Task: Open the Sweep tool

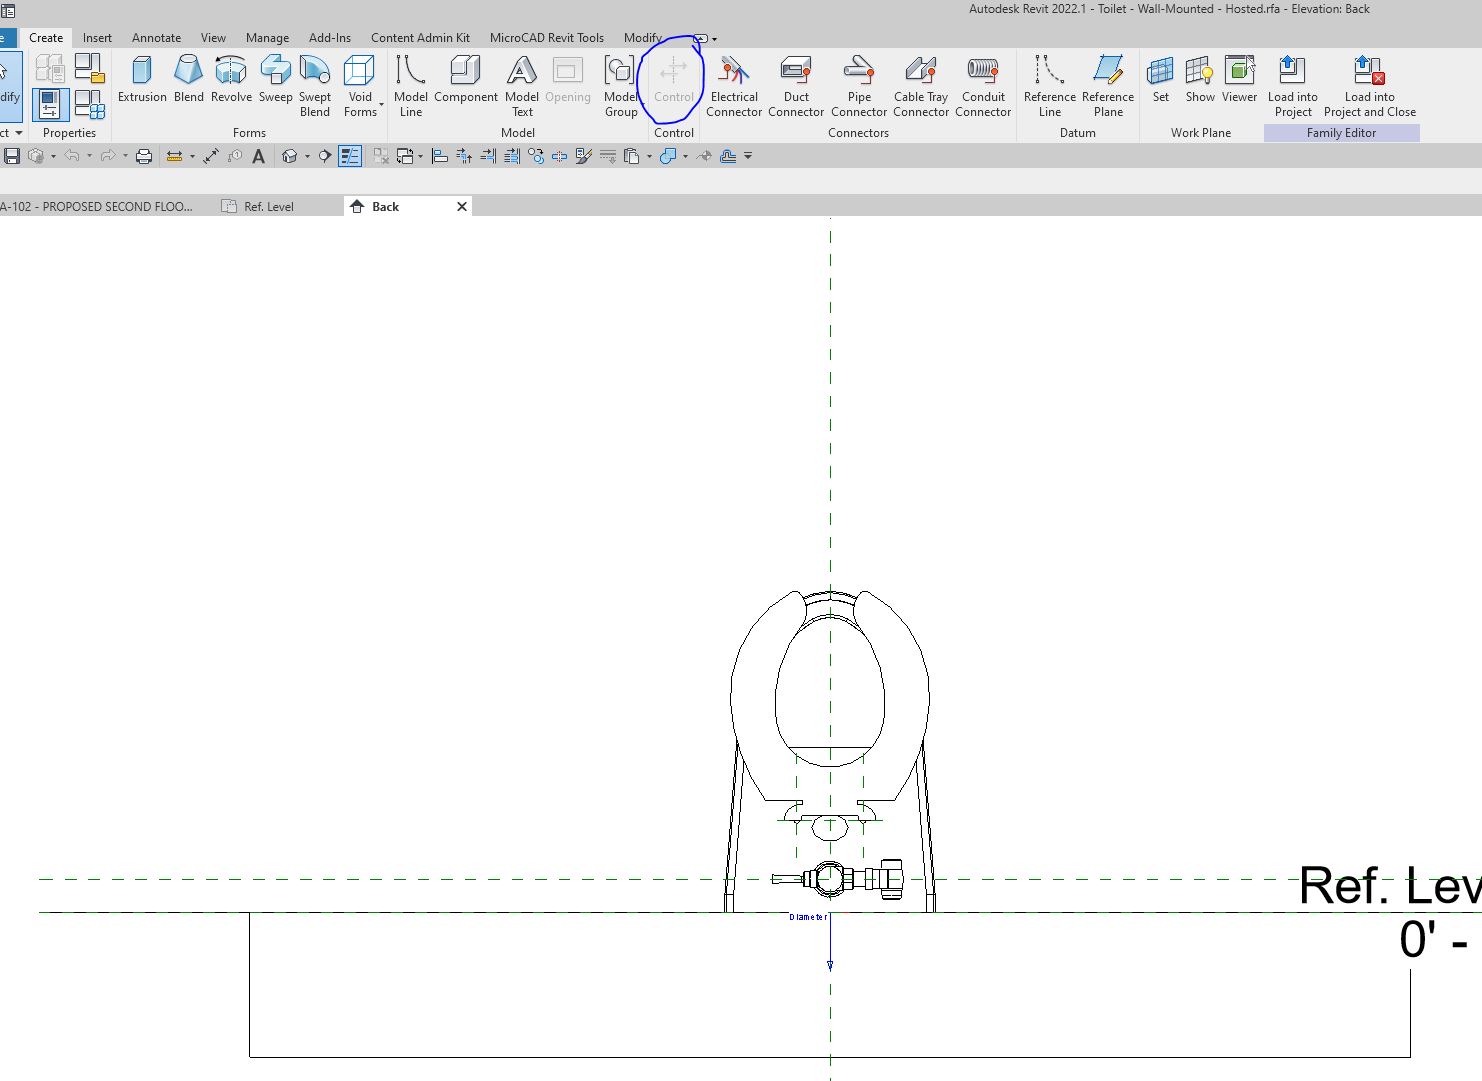Action: point(275,80)
